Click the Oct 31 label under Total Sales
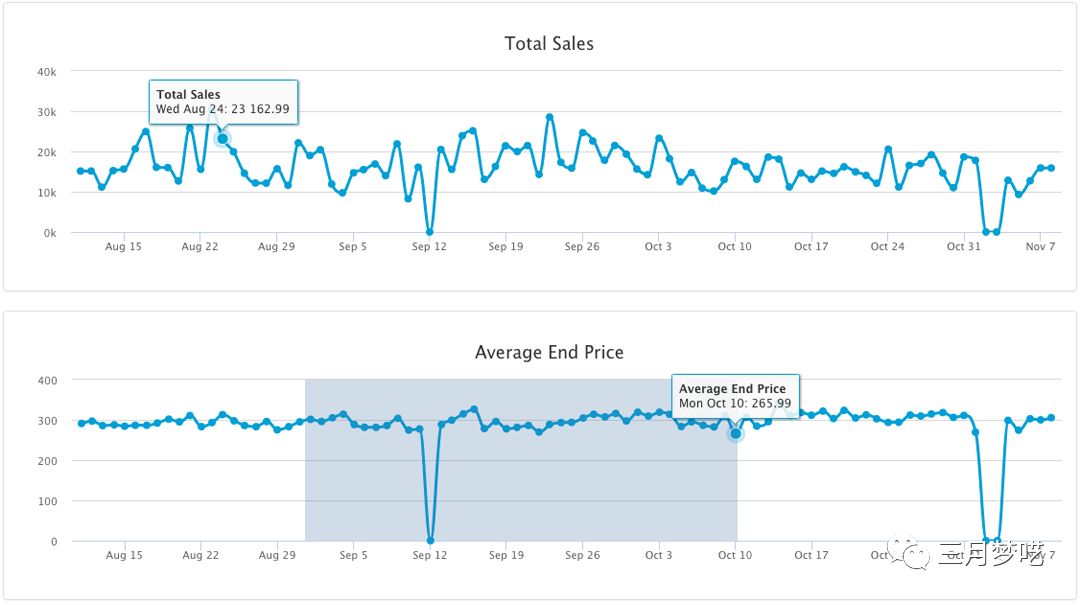Viewport: 1080px width, 602px height. tap(963, 247)
